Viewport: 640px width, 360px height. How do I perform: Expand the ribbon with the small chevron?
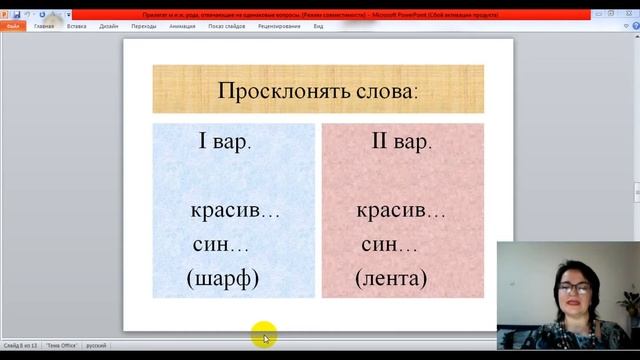click(626, 26)
